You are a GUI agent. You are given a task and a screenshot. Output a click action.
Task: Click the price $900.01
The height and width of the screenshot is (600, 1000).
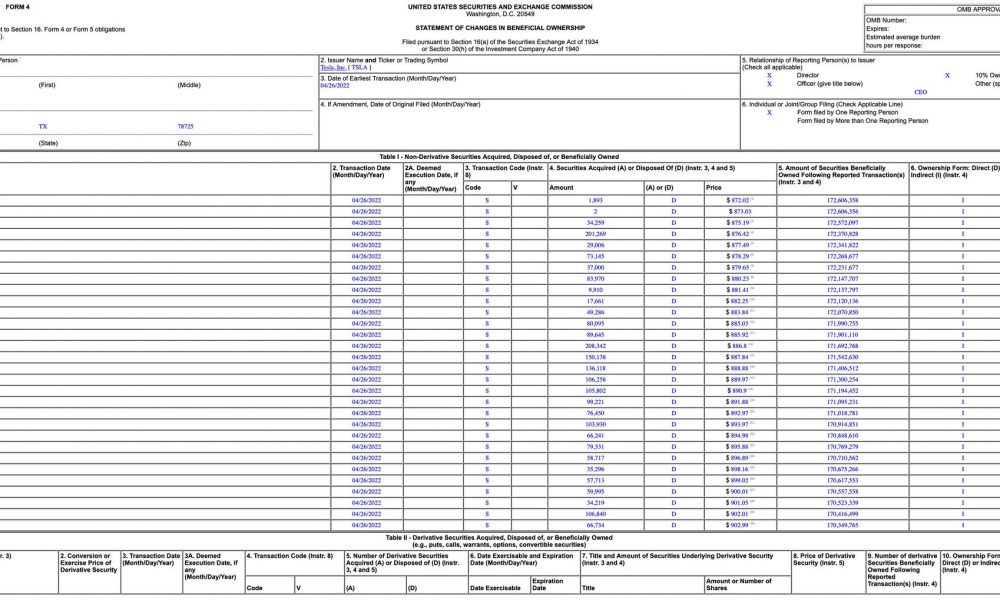point(738,492)
